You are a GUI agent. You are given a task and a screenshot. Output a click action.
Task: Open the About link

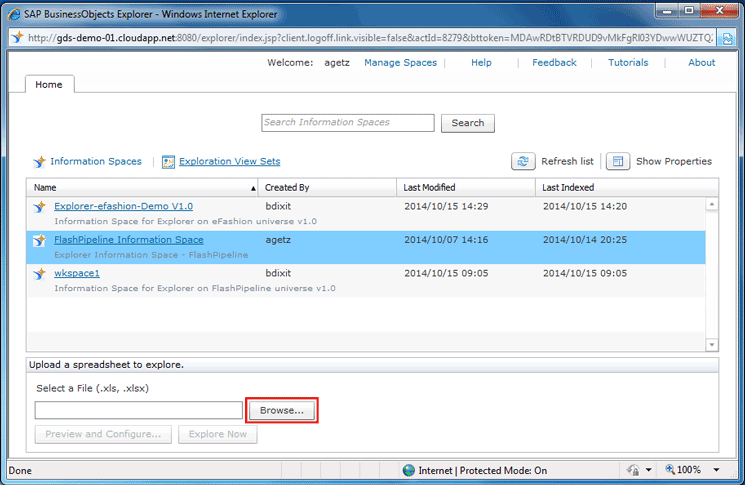(701, 63)
